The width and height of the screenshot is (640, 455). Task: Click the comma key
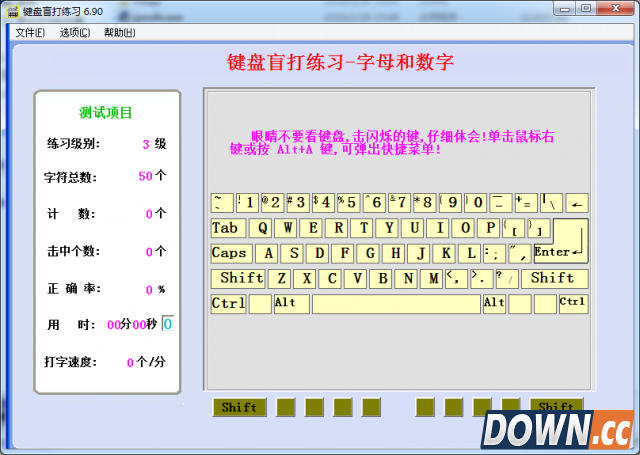(457, 278)
